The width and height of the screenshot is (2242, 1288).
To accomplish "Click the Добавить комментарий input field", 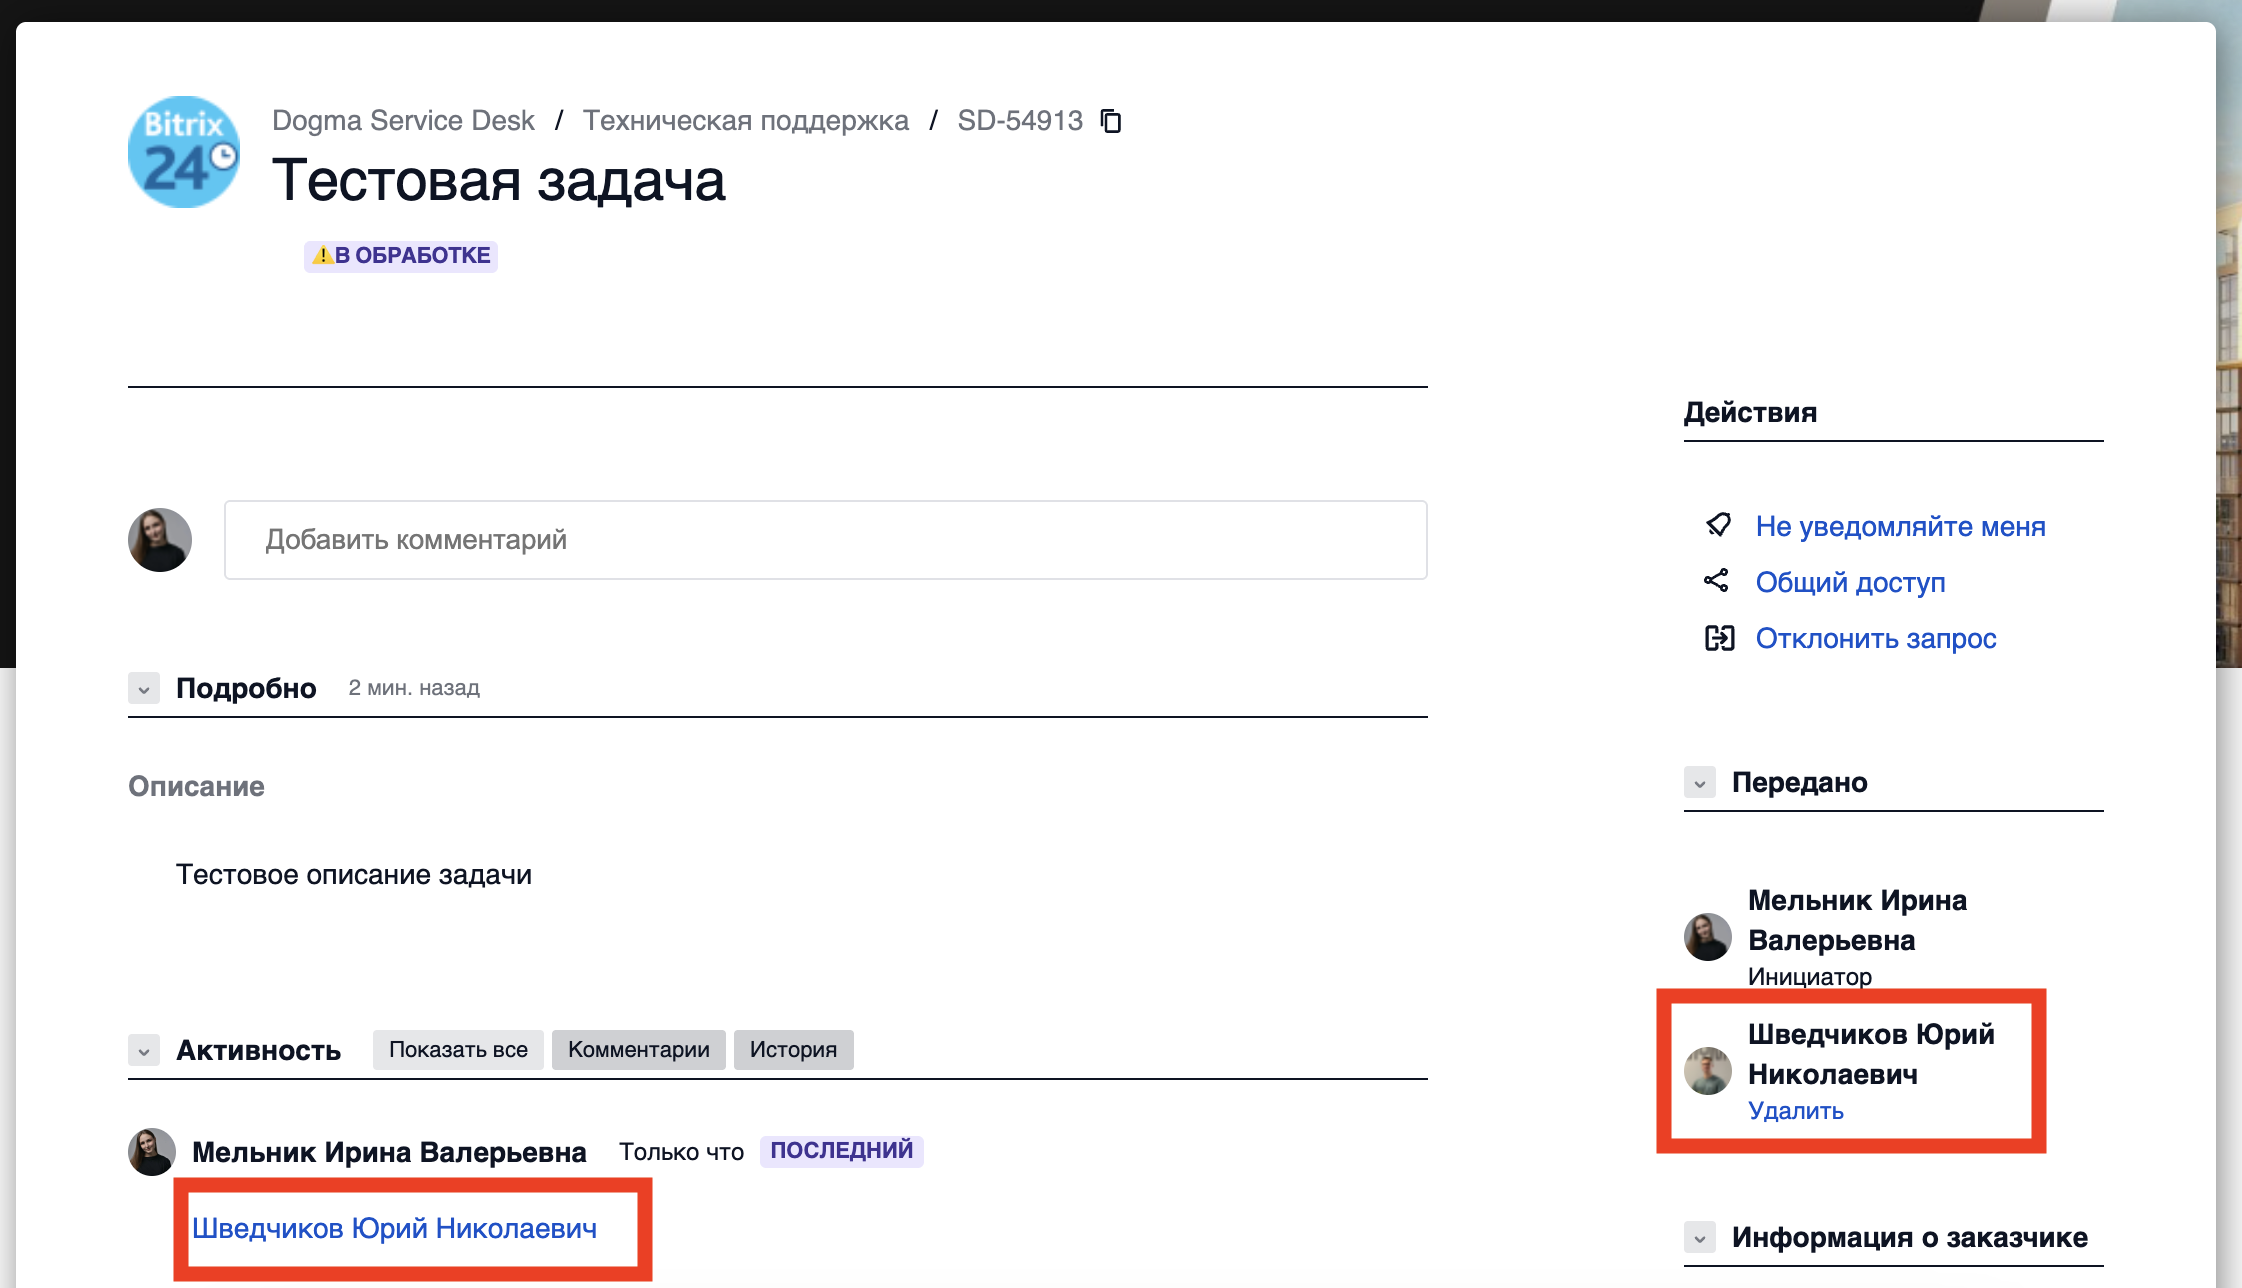I will [x=825, y=540].
